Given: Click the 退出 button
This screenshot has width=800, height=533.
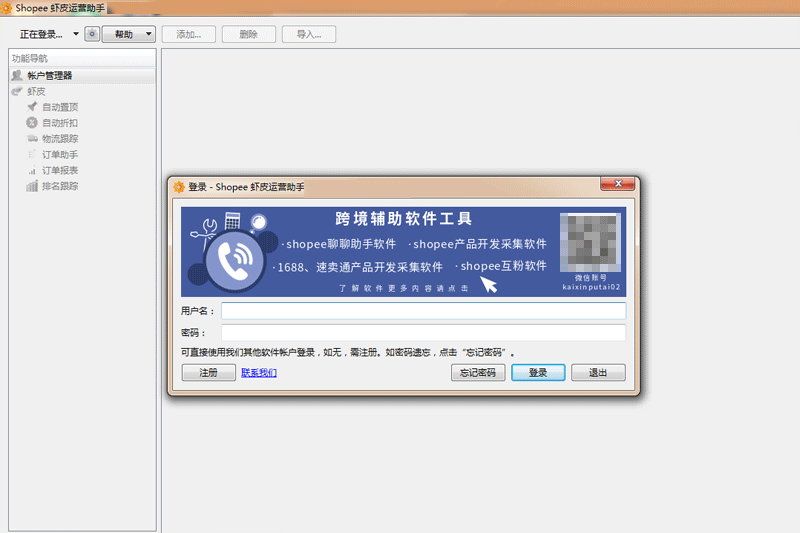Looking at the screenshot, I should click(x=598, y=372).
